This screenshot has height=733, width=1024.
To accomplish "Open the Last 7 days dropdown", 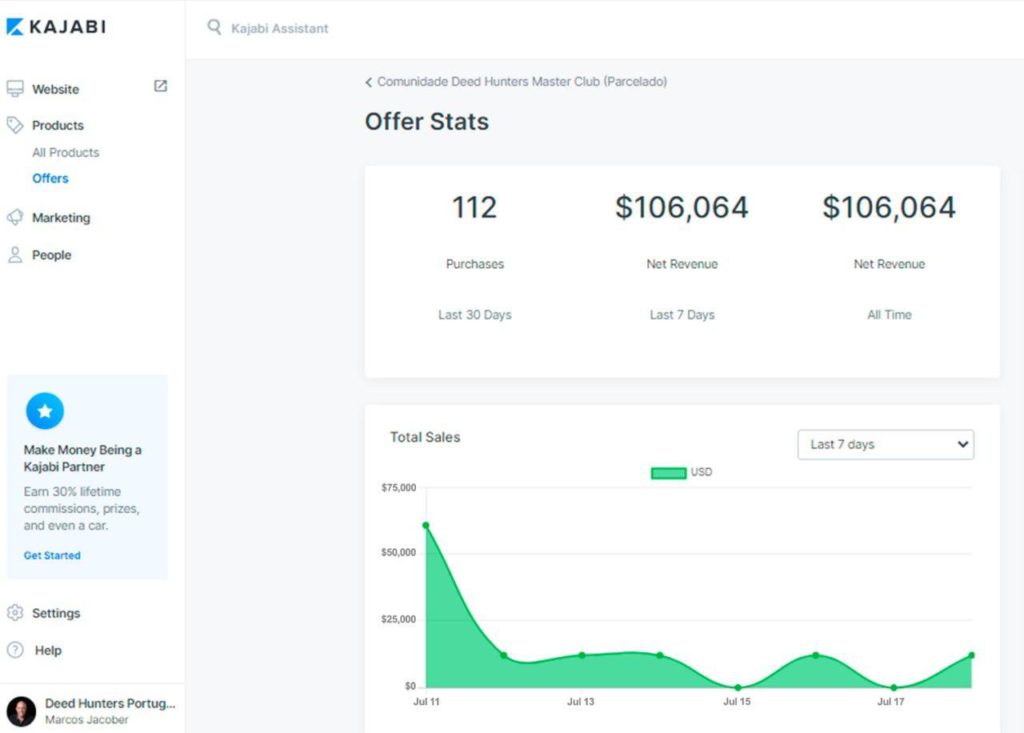I will [x=886, y=444].
